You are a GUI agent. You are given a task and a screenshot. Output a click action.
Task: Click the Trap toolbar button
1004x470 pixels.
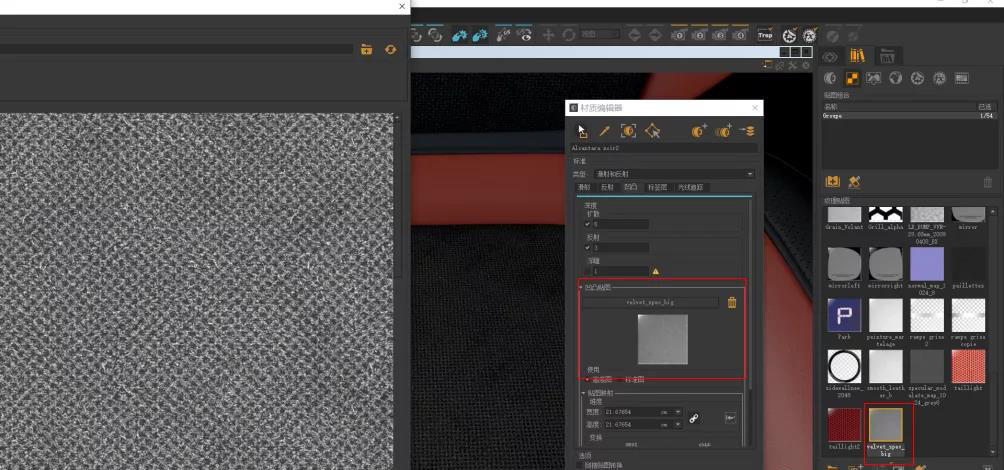pos(765,35)
